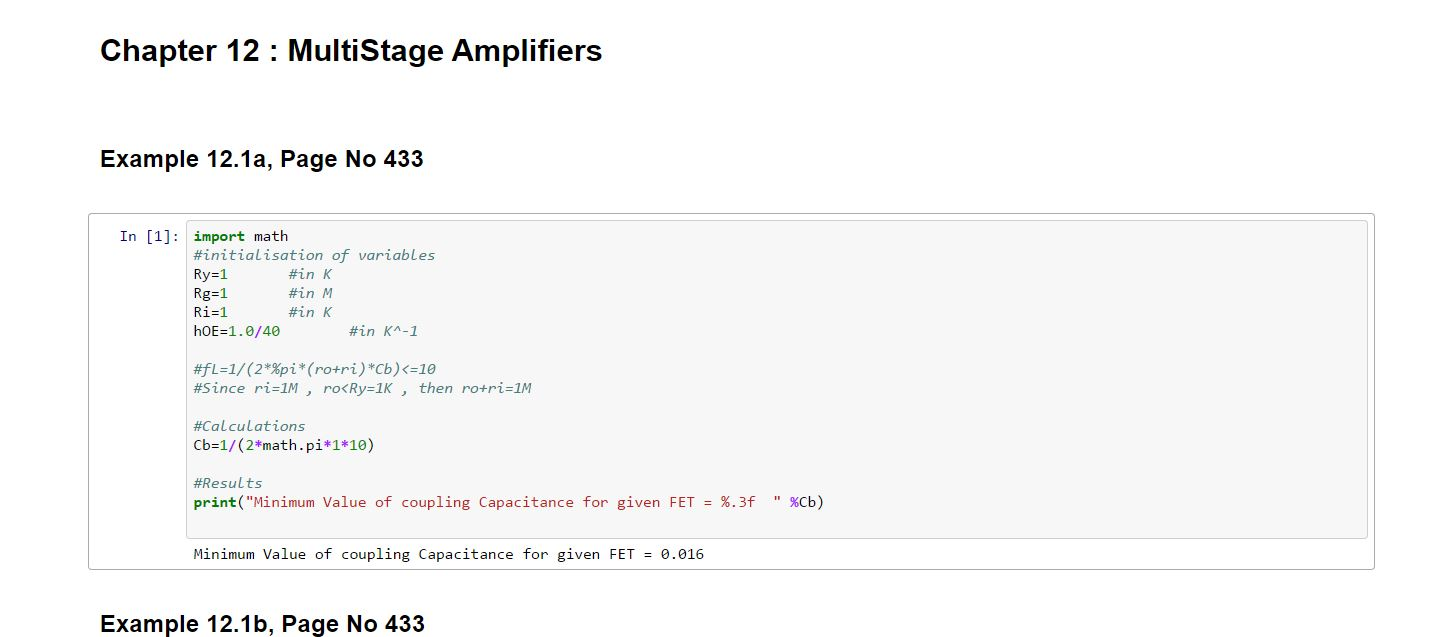
Task: Select the Example 12.1a heading
Action: tap(261, 159)
